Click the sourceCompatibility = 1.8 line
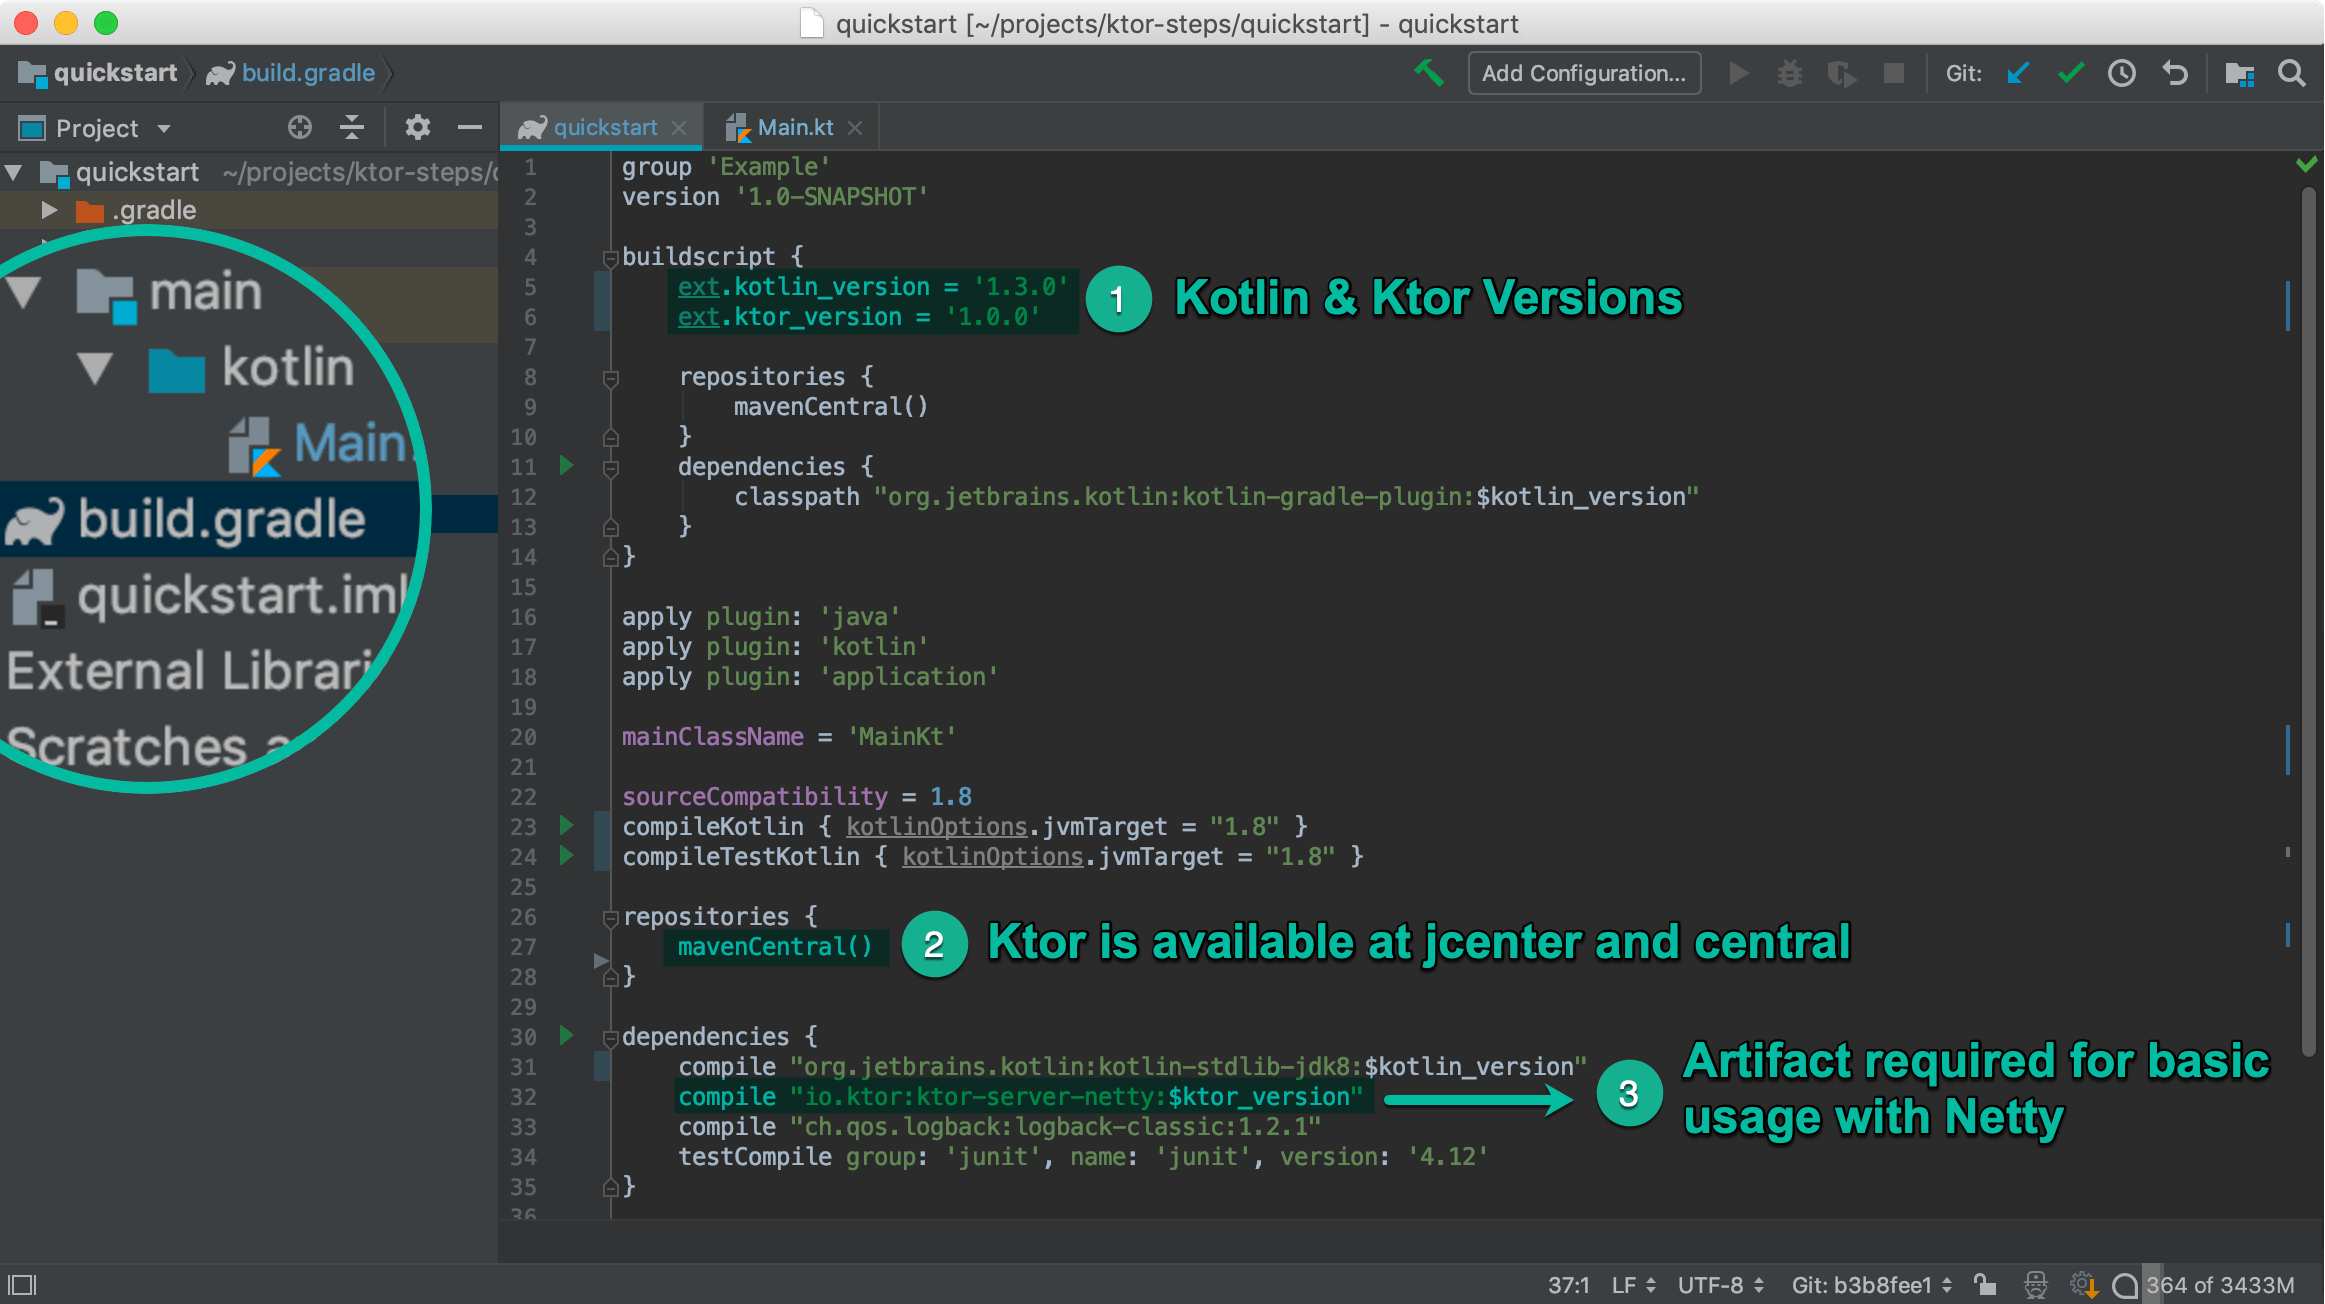2325x1304 pixels. tap(797, 797)
